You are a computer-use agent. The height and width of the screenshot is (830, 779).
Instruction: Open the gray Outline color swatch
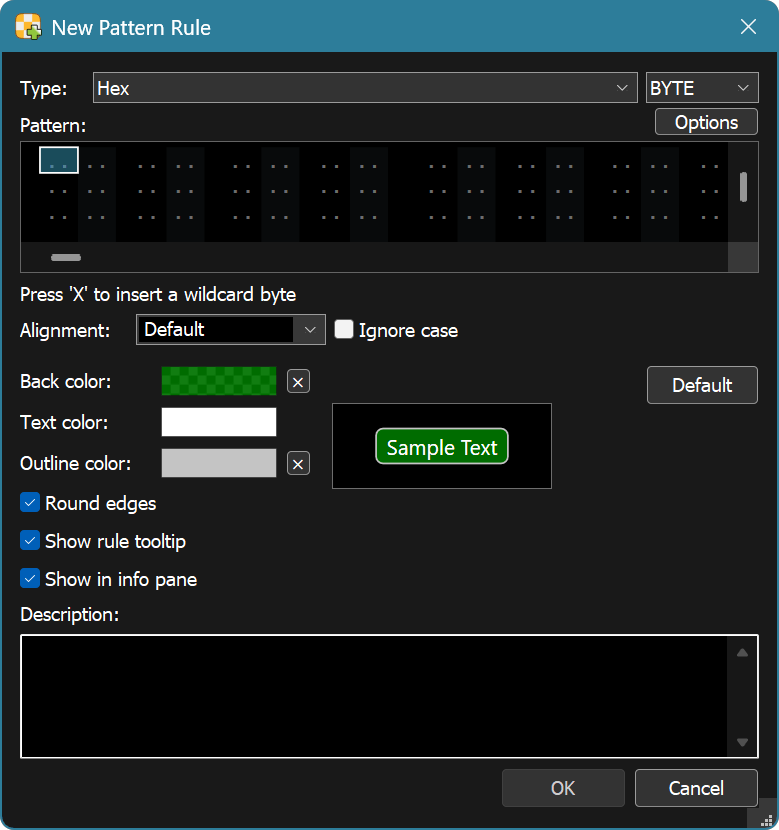219,463
